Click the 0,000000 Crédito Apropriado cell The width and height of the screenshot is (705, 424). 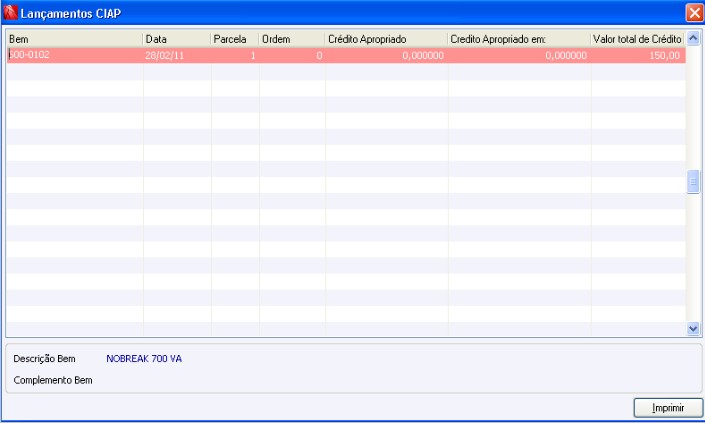tap(386, 55)
